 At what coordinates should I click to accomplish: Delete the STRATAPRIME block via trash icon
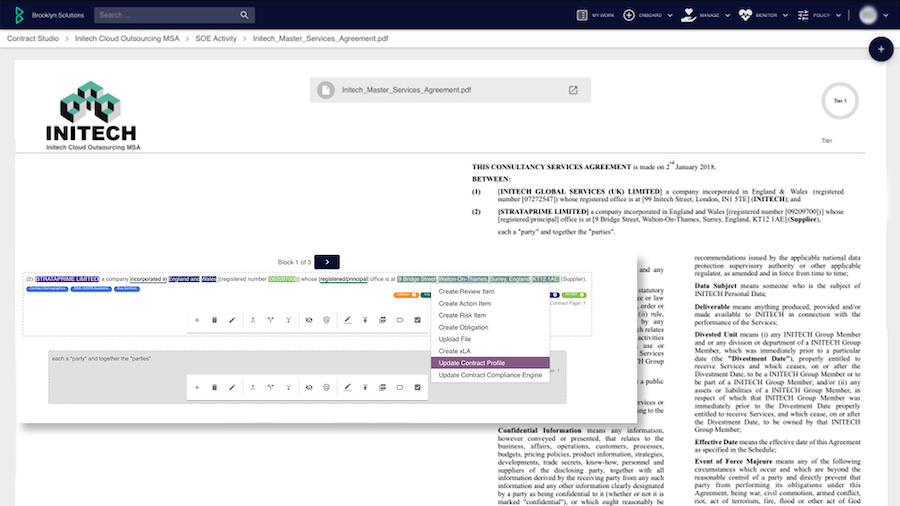click(215, 320)
